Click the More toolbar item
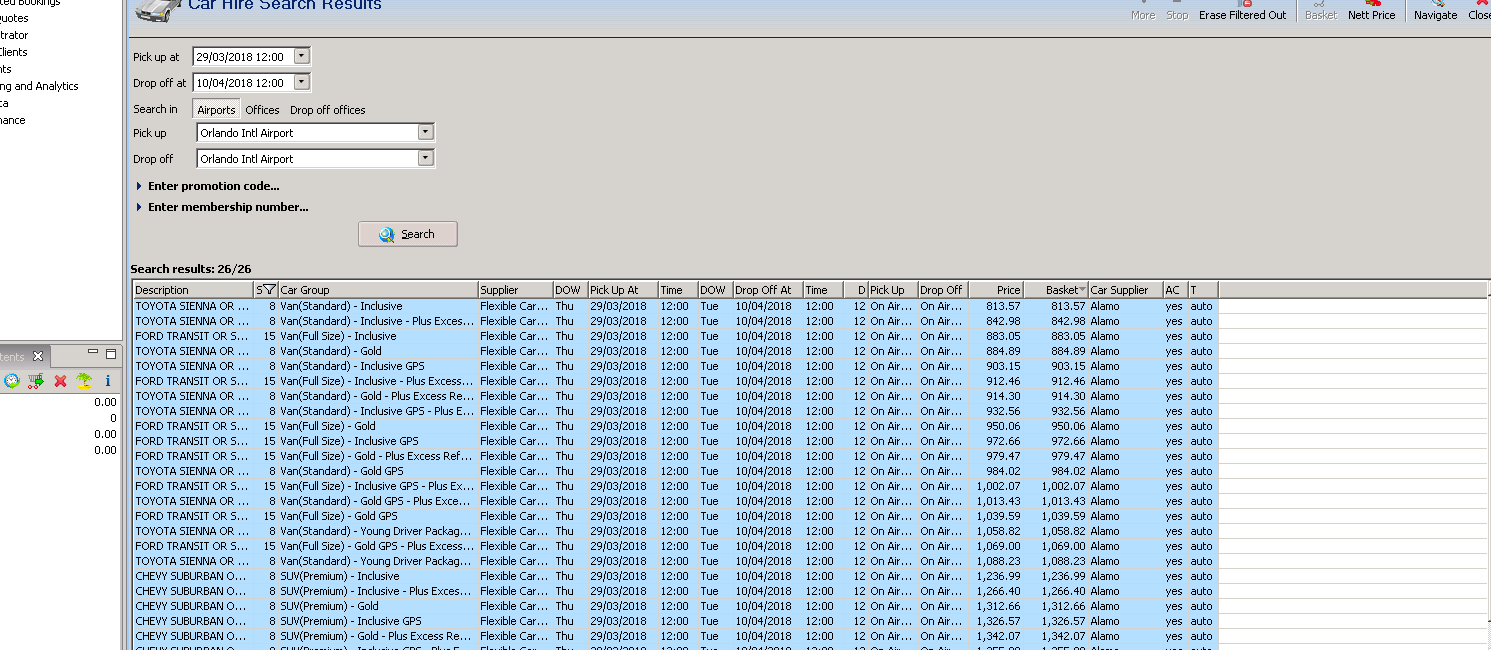Screen dimensions: 1491x650 [x=1143, y=10]
